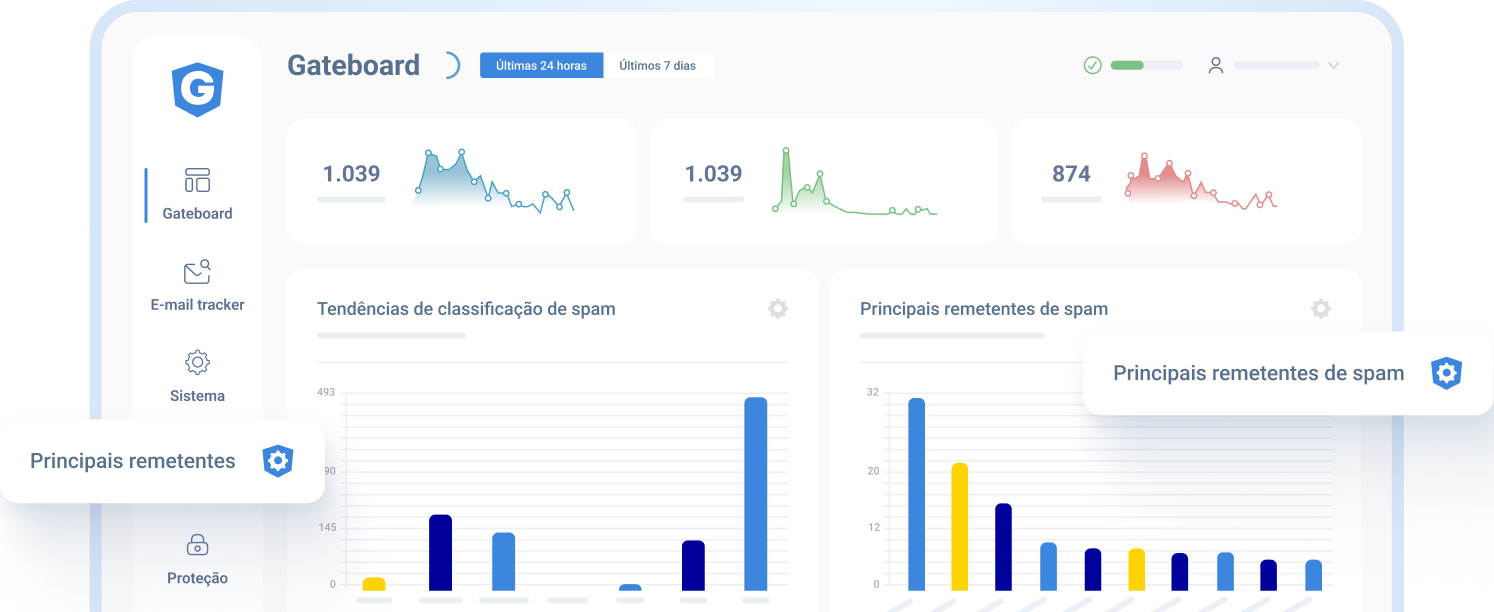Viewport: 1494px width, 612px height.
Task: Expand the user account dropdown chevron
Action: [x=1332, y=66]
